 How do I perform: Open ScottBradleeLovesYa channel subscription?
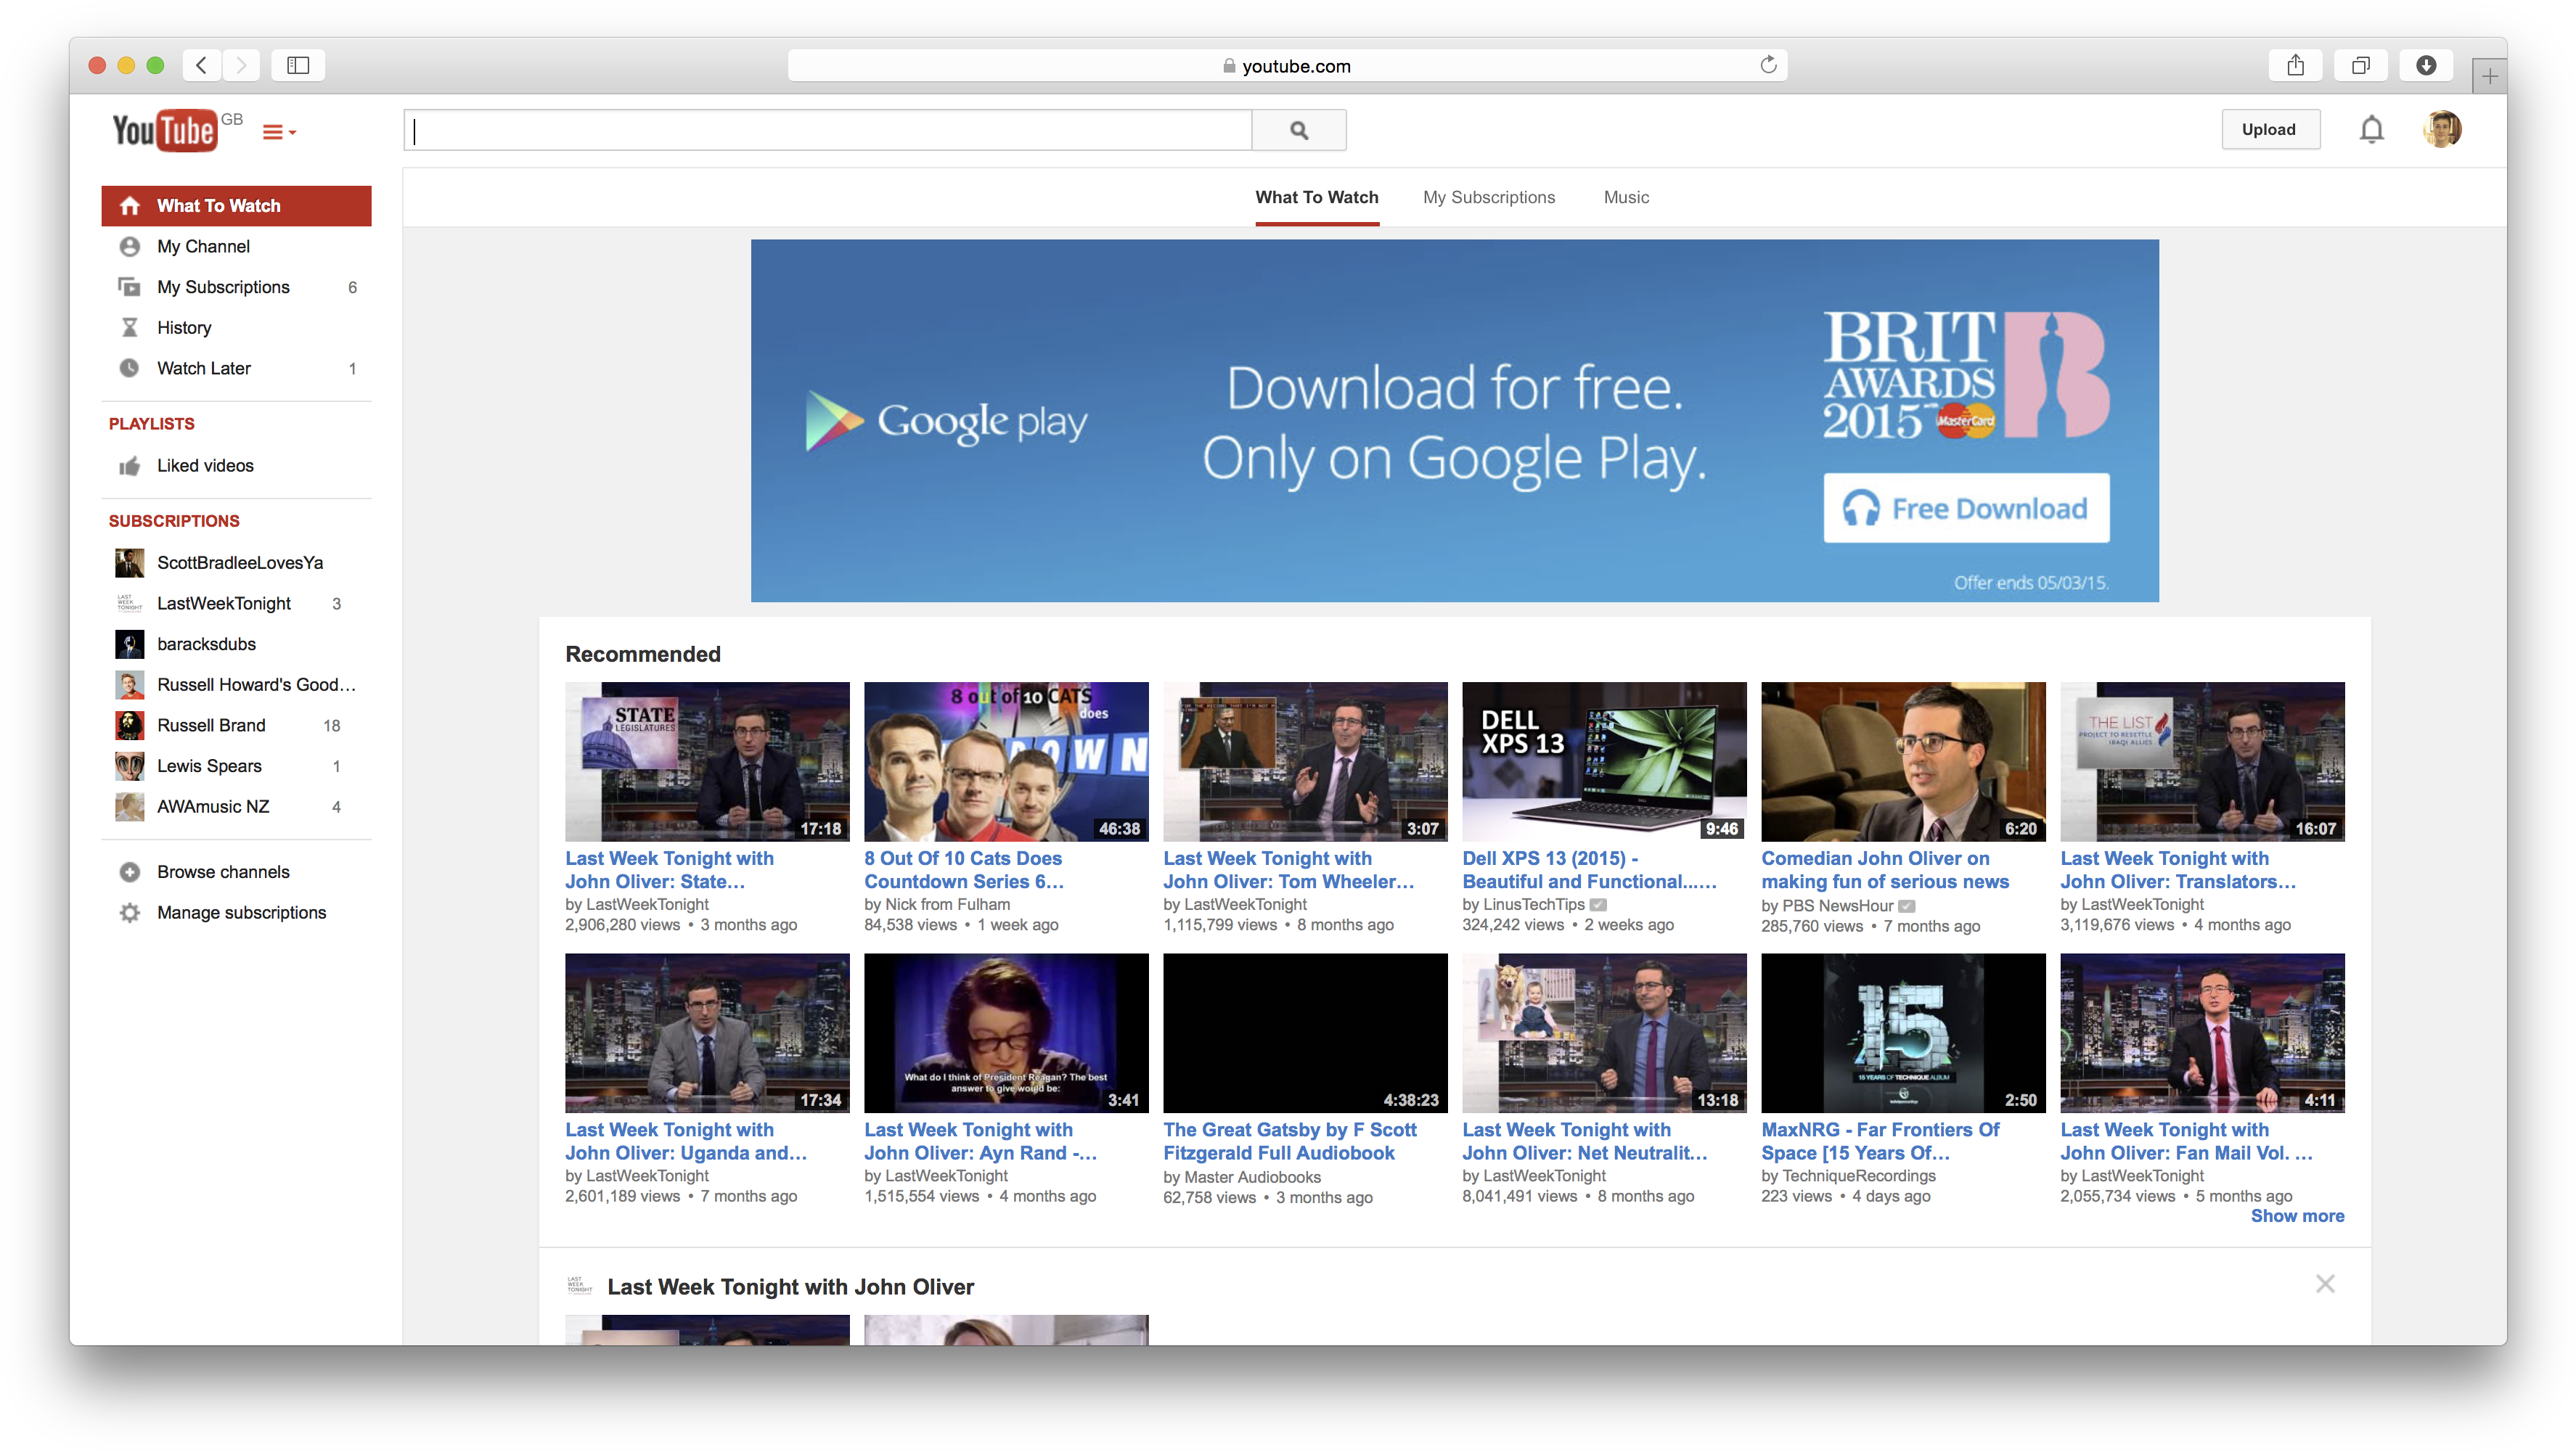(236, 563)
